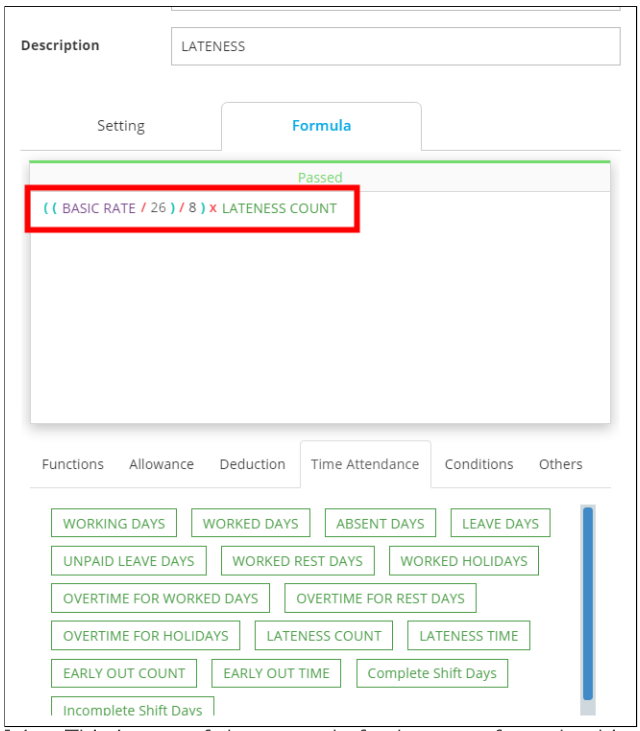Insert the LATENESS TIME variable
Viewport: 640px width, 731px height.
469,635
